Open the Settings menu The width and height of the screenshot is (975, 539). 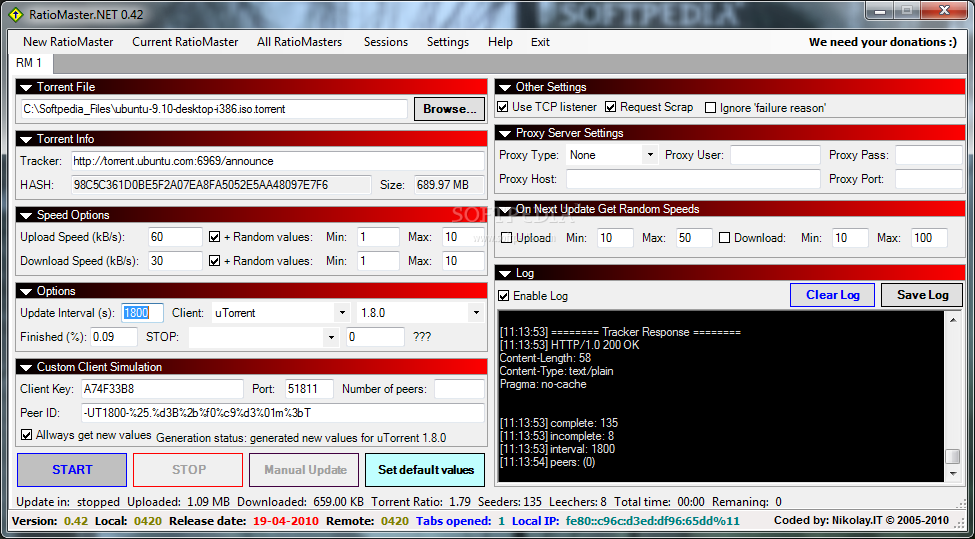[448, 42]
